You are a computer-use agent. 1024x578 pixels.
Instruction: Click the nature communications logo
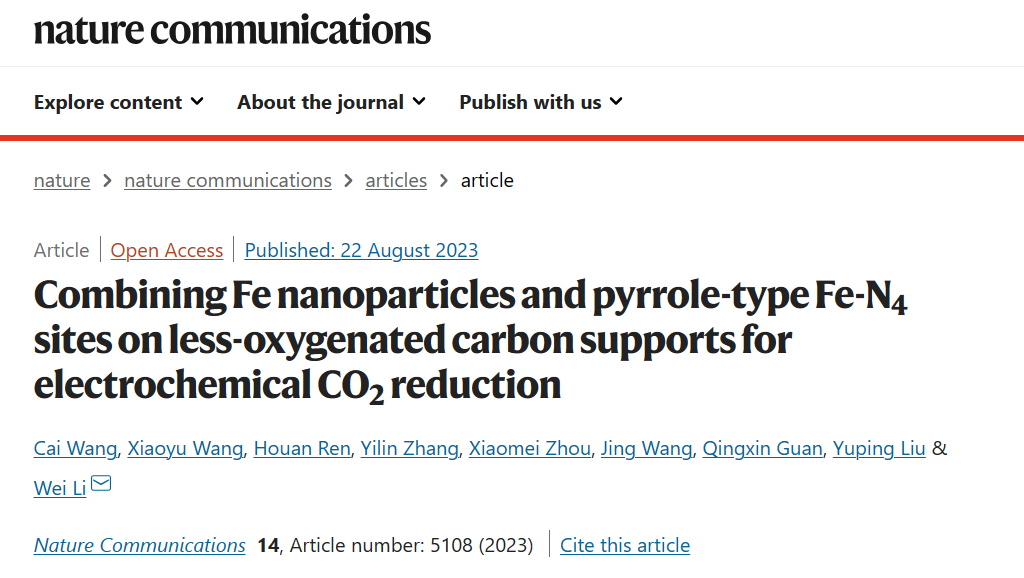tap(232, 30)
